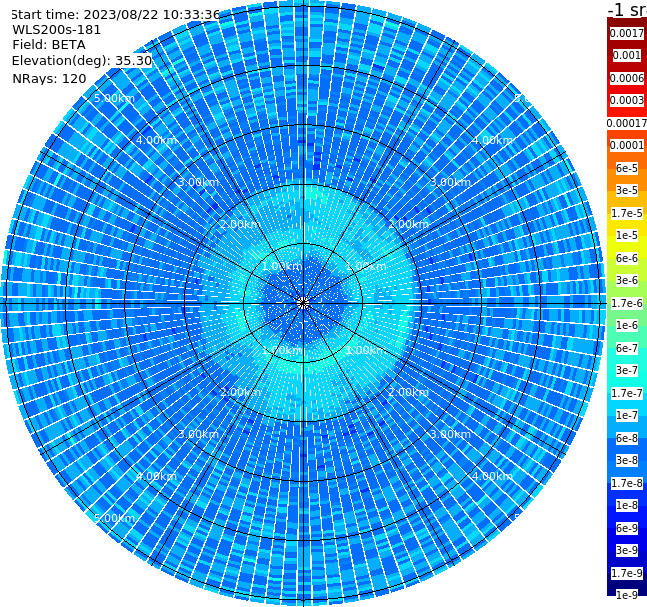Select the 2.00km label in upper-right quadrant
This screenshot has height=607, width=647.
[409, 224]
